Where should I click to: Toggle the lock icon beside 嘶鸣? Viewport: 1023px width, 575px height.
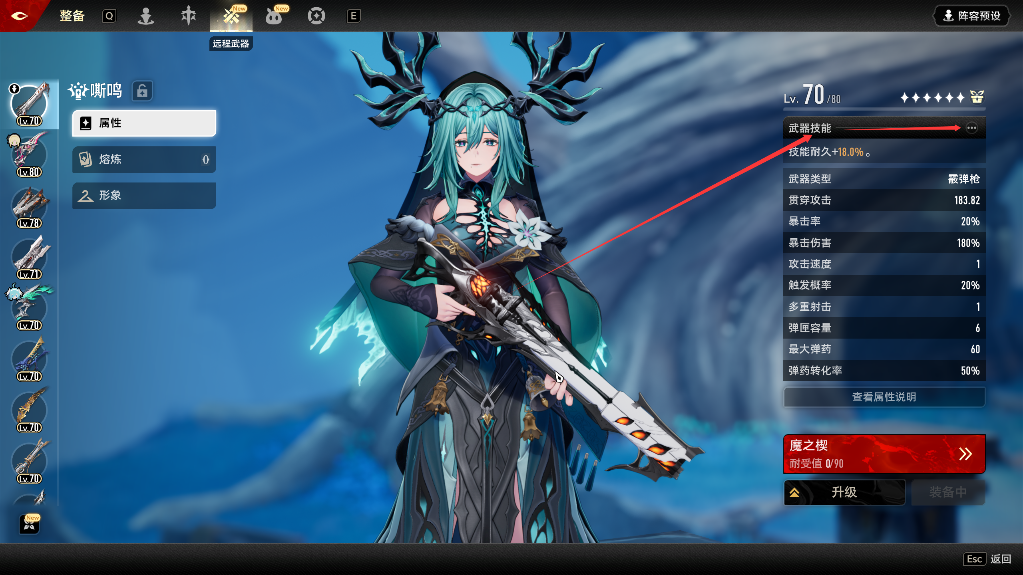click(142, 91)
